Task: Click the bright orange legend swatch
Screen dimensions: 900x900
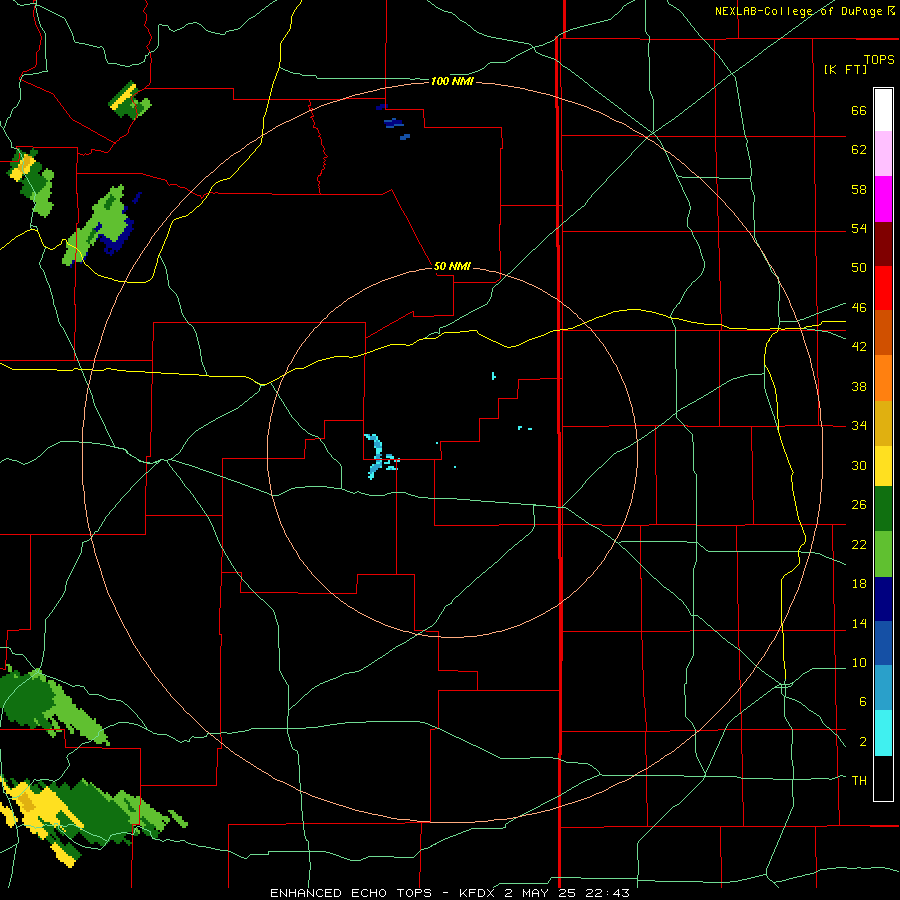Action: click(x=883, y=378)
